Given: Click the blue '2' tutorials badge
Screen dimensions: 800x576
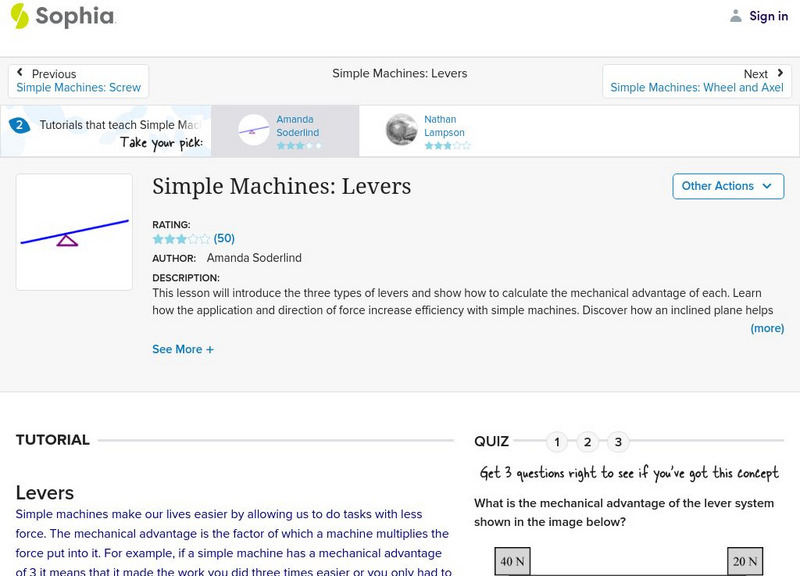Looking at the screenshot, I should [x=22, y=124].
